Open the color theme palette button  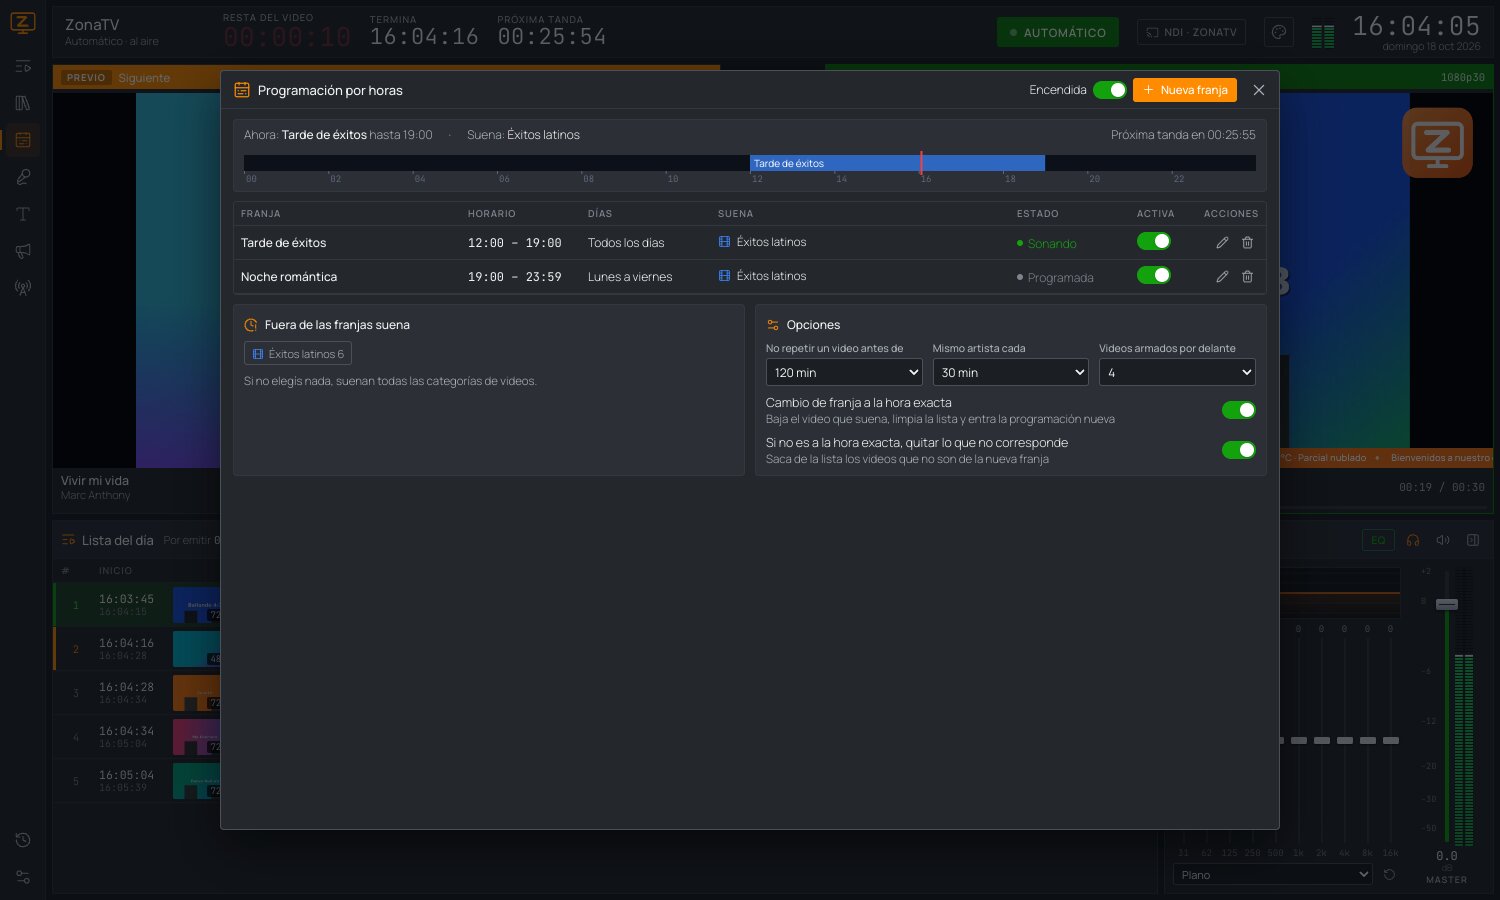point(1278,32)
